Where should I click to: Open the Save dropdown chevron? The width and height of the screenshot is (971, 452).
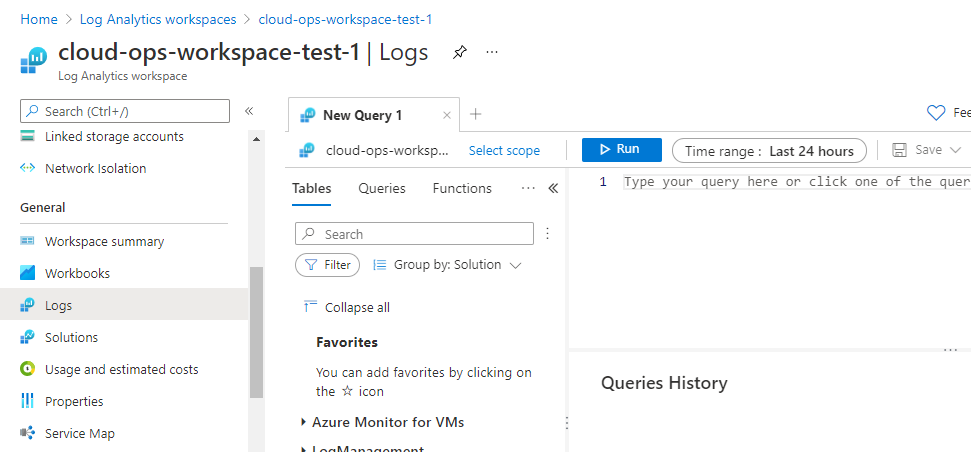(x=956, y=150)
